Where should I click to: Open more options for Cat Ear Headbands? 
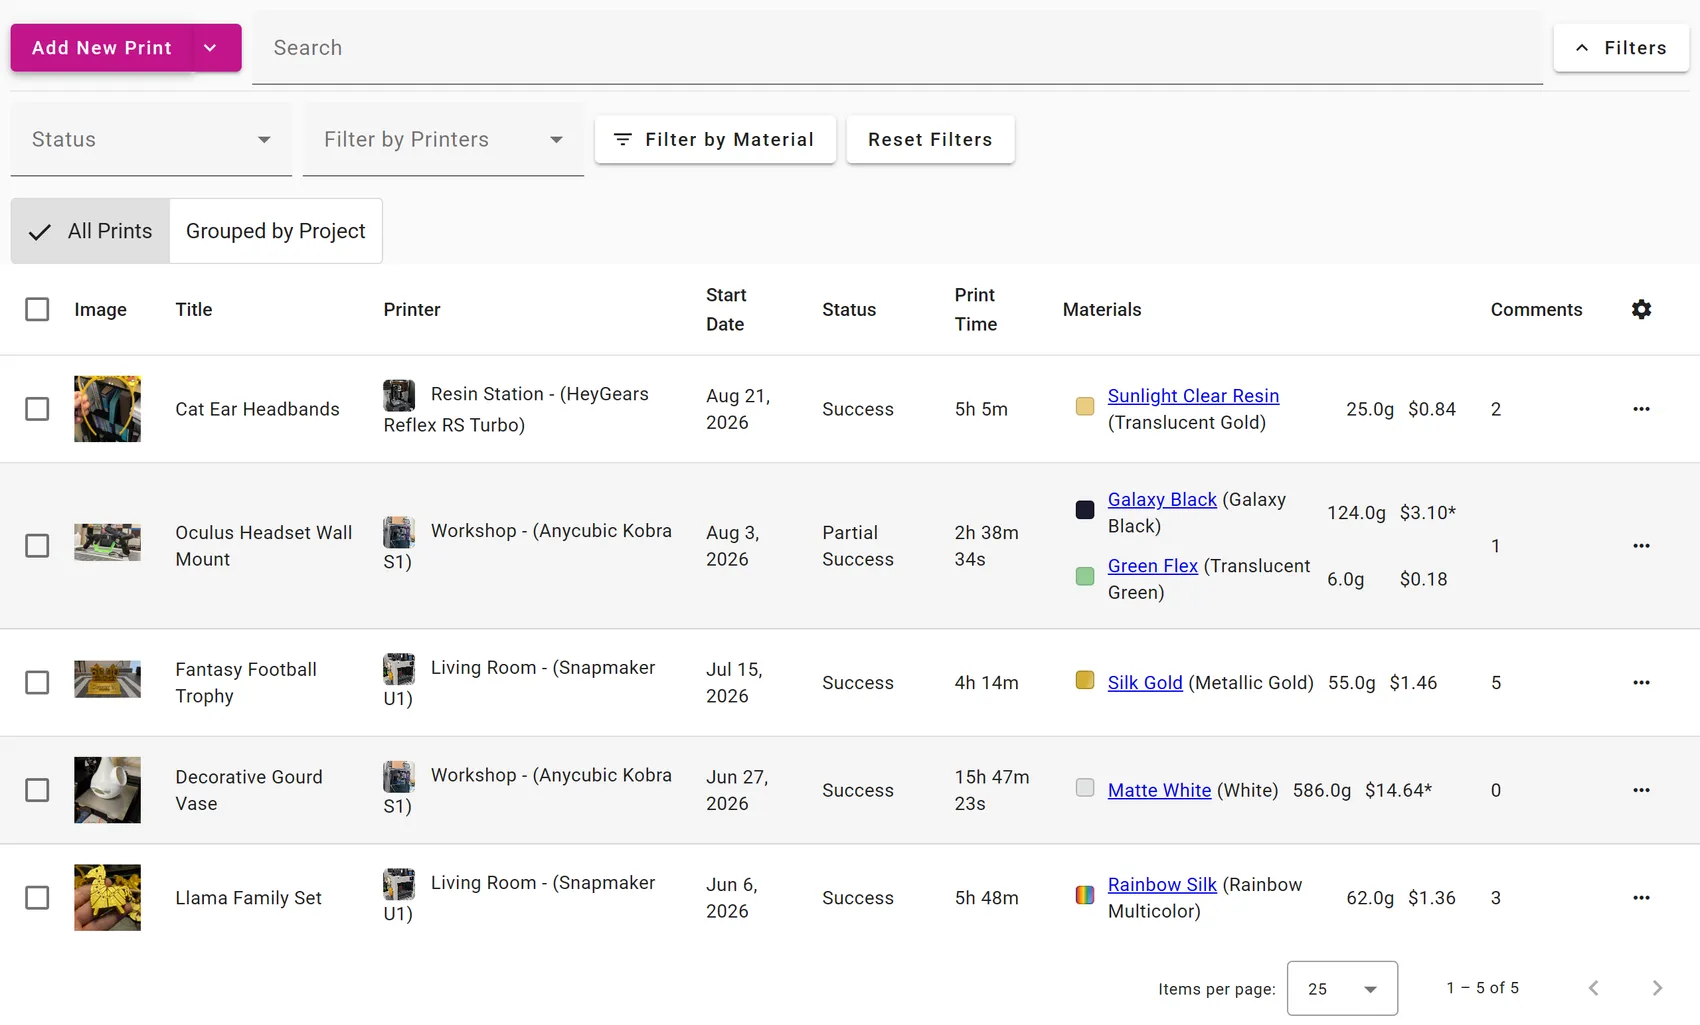1641,409
